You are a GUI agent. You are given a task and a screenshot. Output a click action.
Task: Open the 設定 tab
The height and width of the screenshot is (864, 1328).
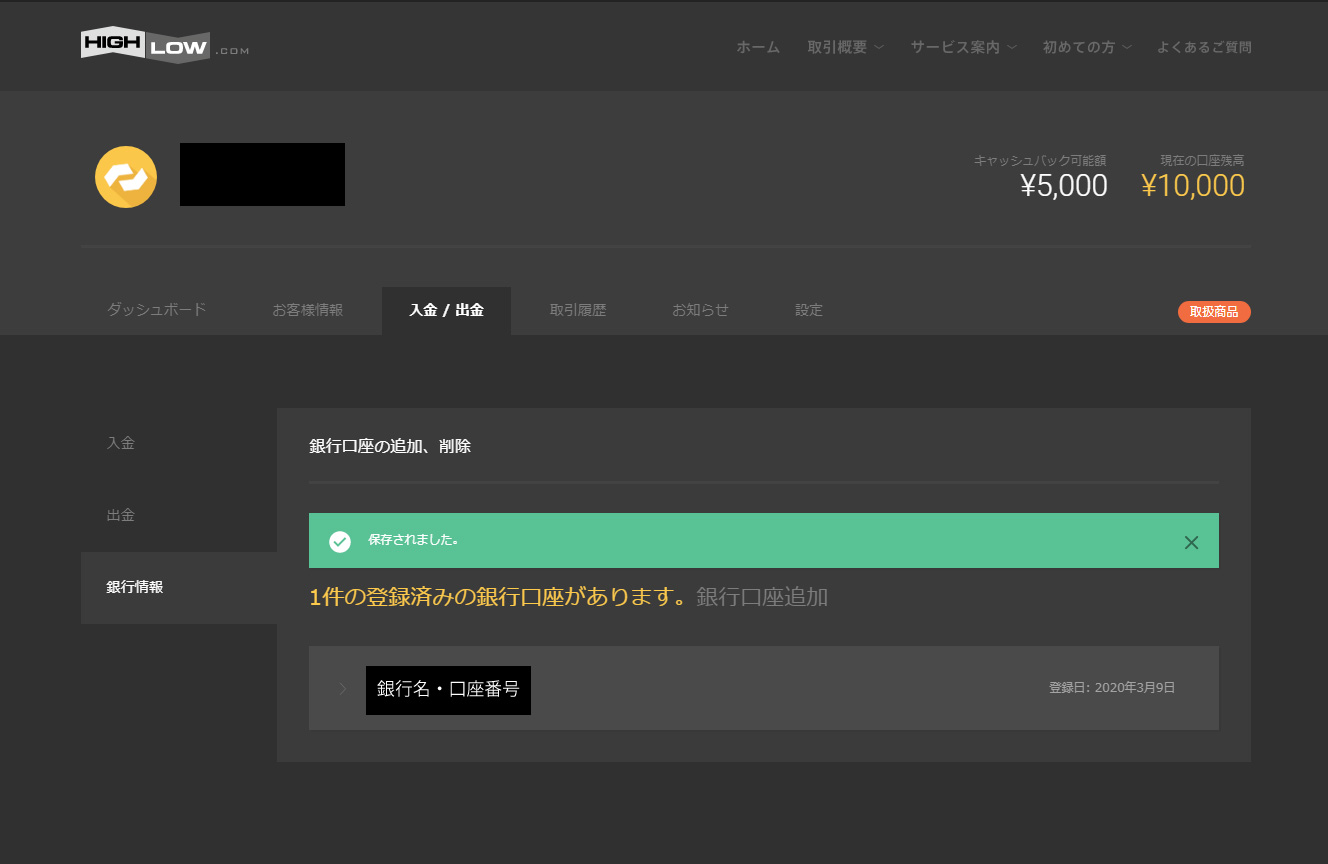(809, 310)
